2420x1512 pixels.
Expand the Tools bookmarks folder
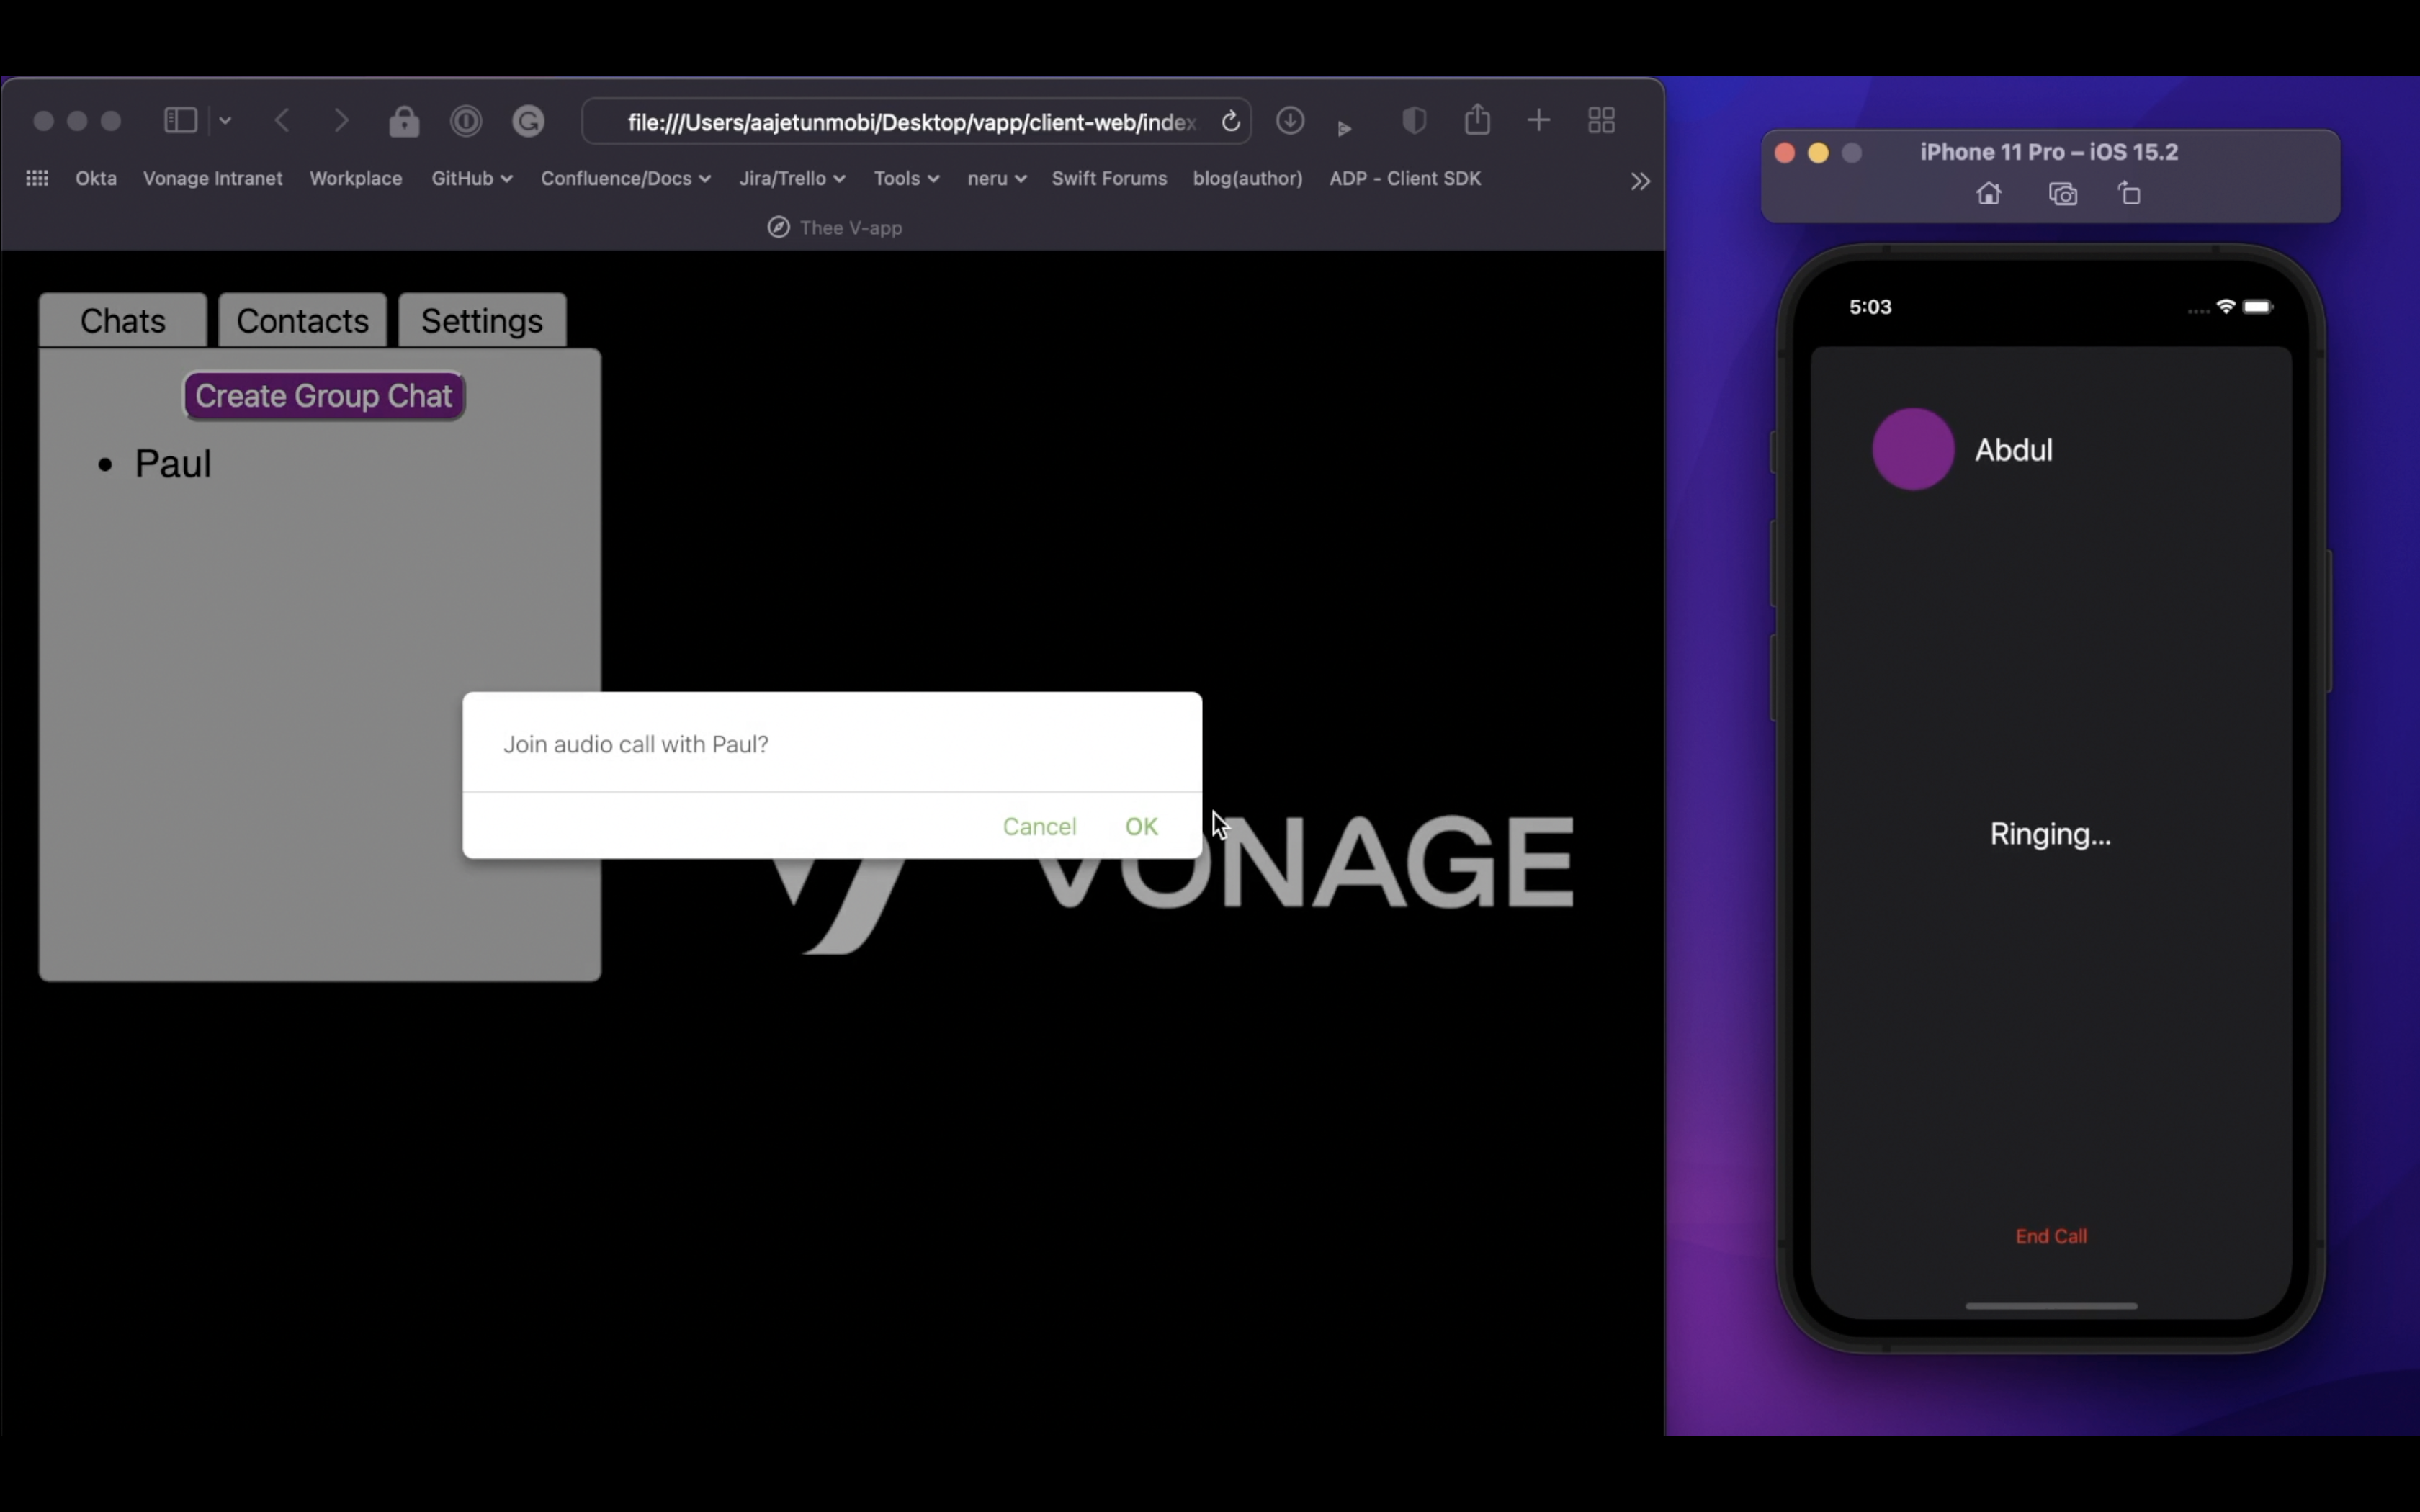pos(907,178)
